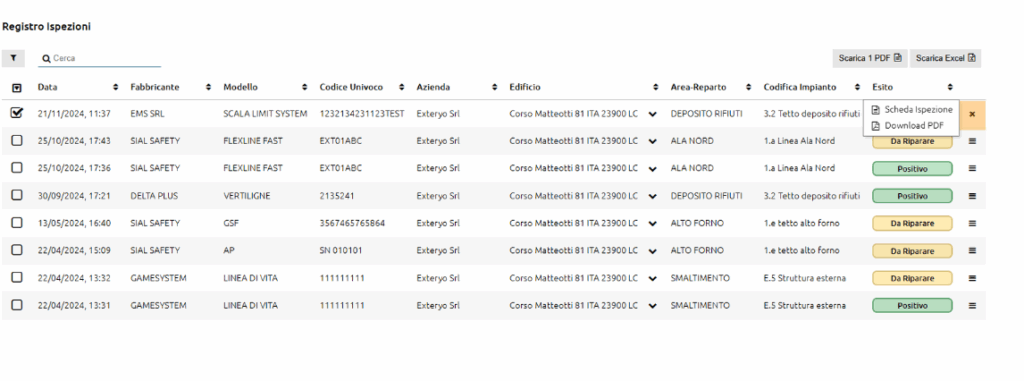
Task: Check the 22/04/2024, 13:31 row checkbox
Action: click(x=17, y=305)
